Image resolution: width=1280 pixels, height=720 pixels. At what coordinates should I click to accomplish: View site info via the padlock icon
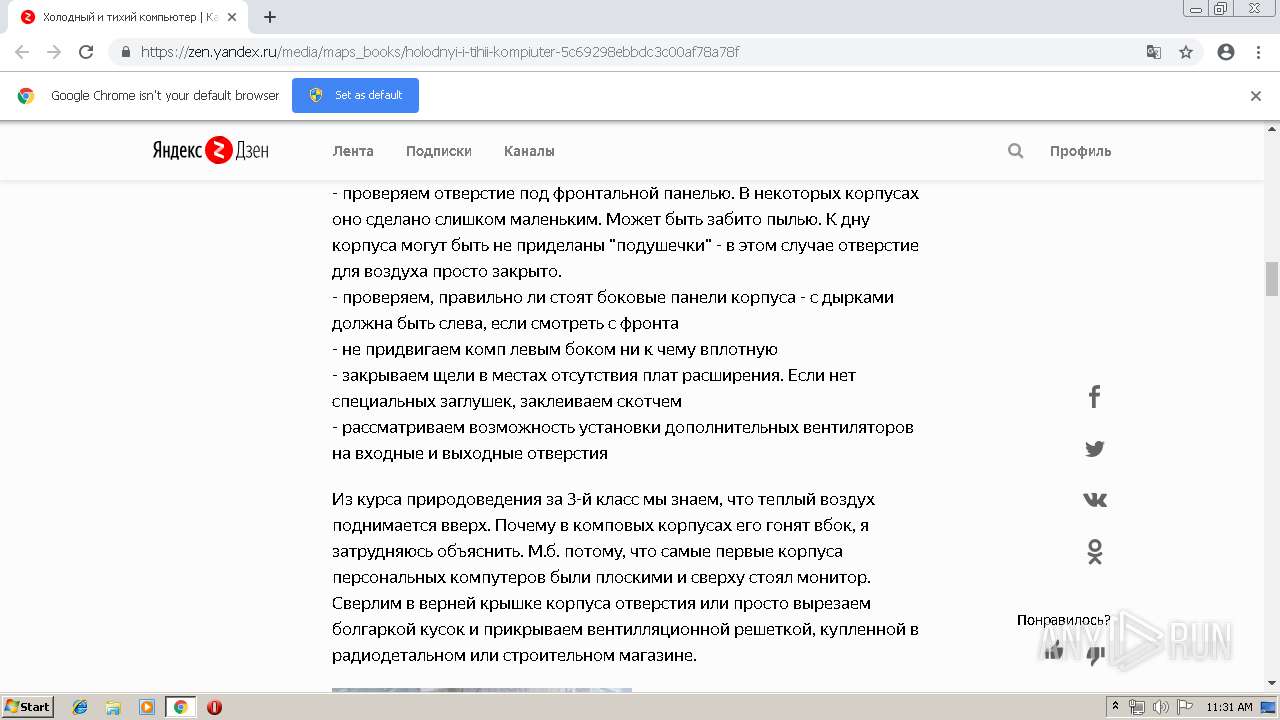[125, 52]
